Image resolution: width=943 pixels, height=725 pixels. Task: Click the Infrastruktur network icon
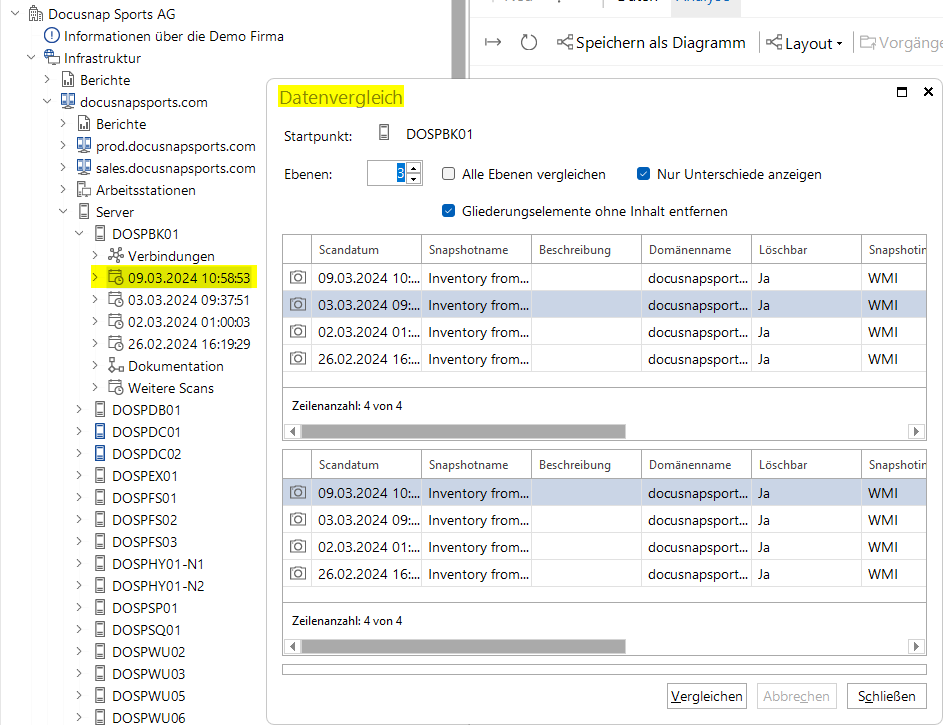(52, 58)
